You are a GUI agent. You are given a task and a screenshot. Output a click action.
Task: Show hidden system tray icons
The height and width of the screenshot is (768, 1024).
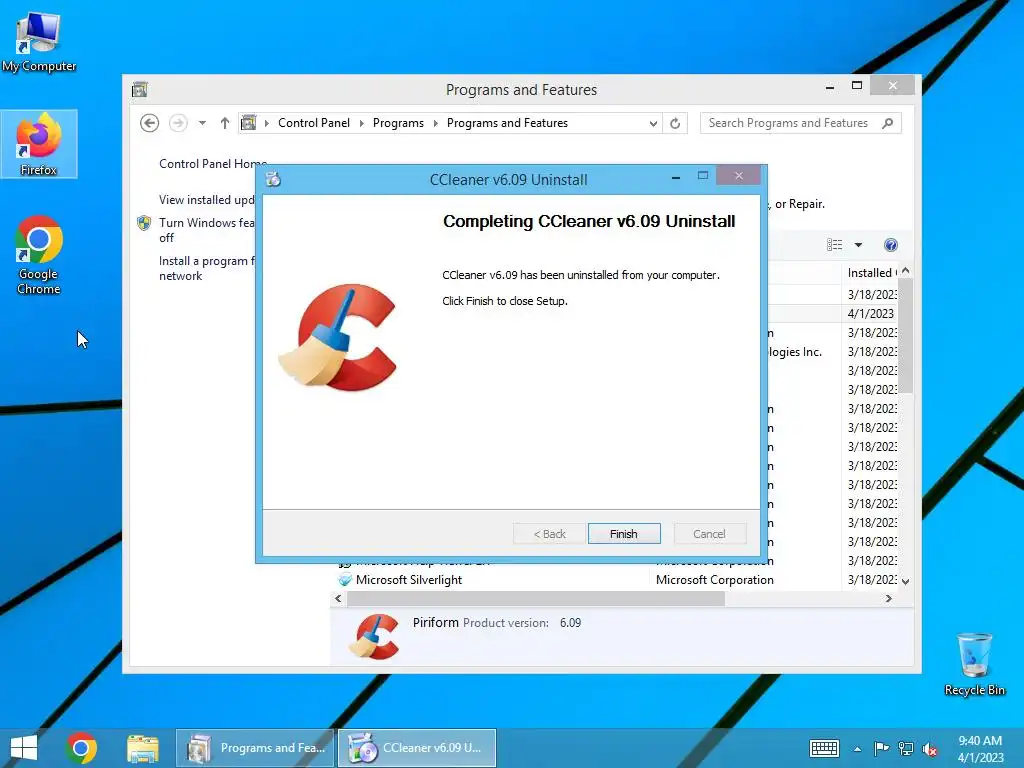(857, 749)
